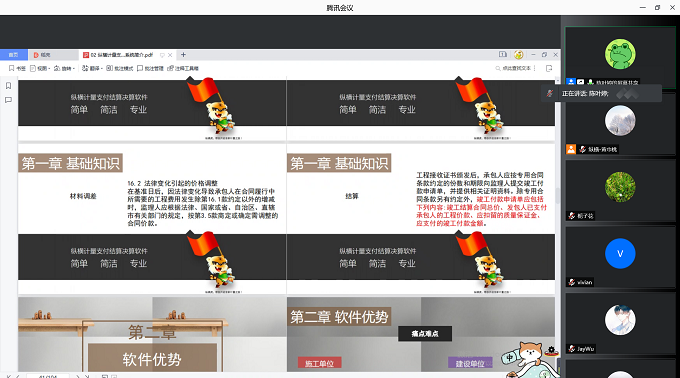Open the 注释工具箱 annotation toolbox
This screenshot has width=680, height=378.
pos(183,68)
